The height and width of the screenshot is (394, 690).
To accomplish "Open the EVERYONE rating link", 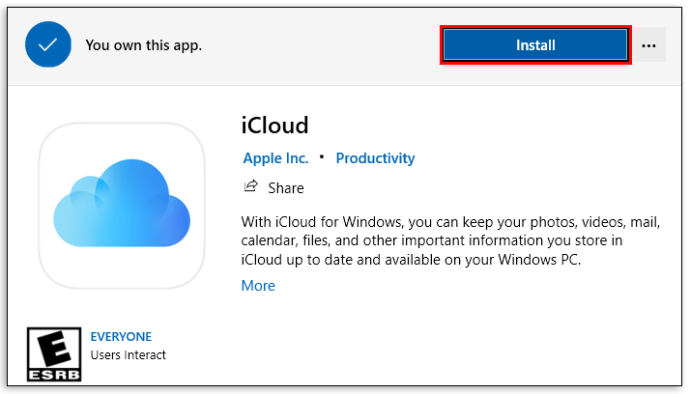I will (x=121, y=337).
